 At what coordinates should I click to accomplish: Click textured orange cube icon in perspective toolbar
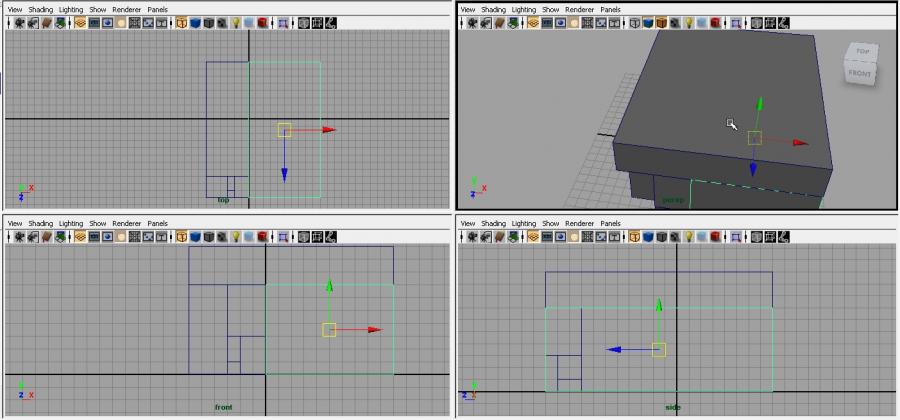[x=662, y=23]
